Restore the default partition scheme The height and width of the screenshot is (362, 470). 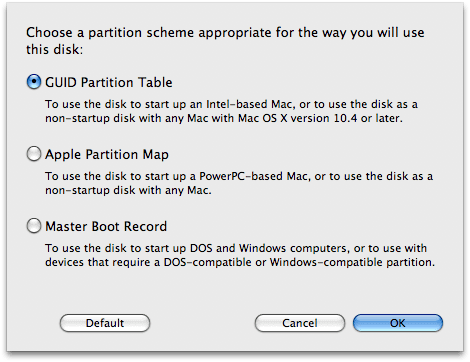tap(105, 323)
